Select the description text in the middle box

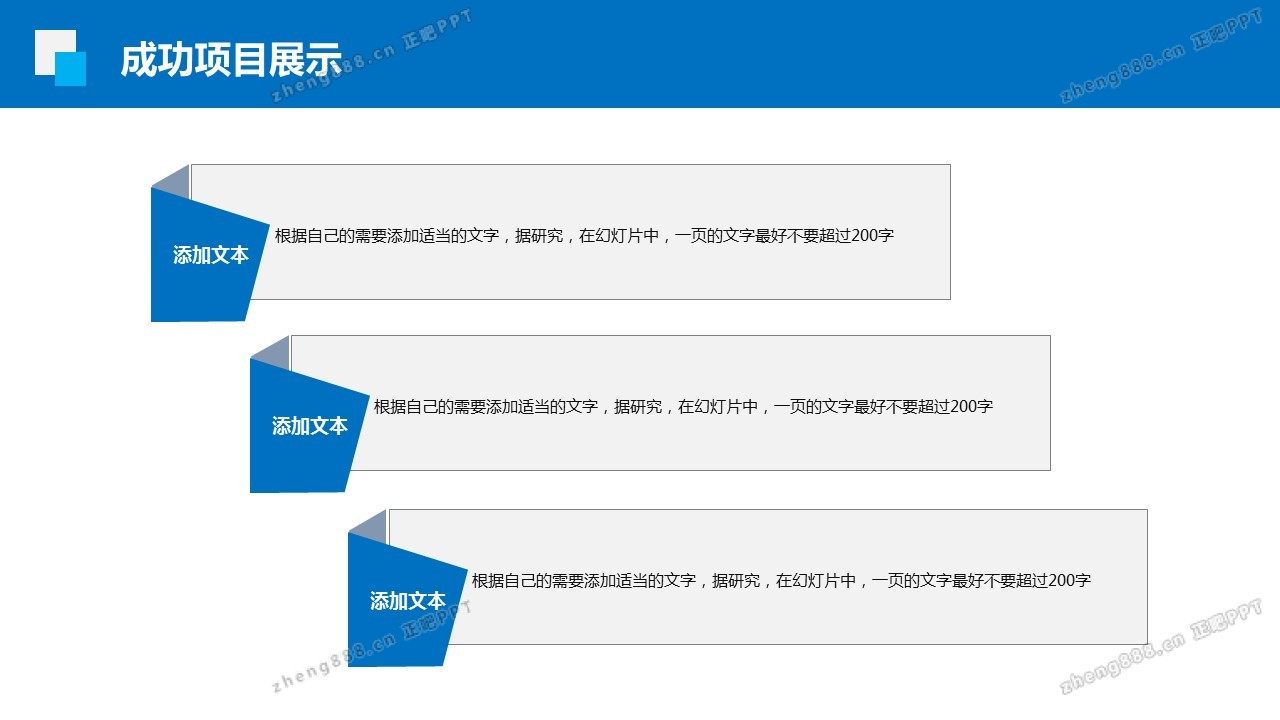point(682,407)
